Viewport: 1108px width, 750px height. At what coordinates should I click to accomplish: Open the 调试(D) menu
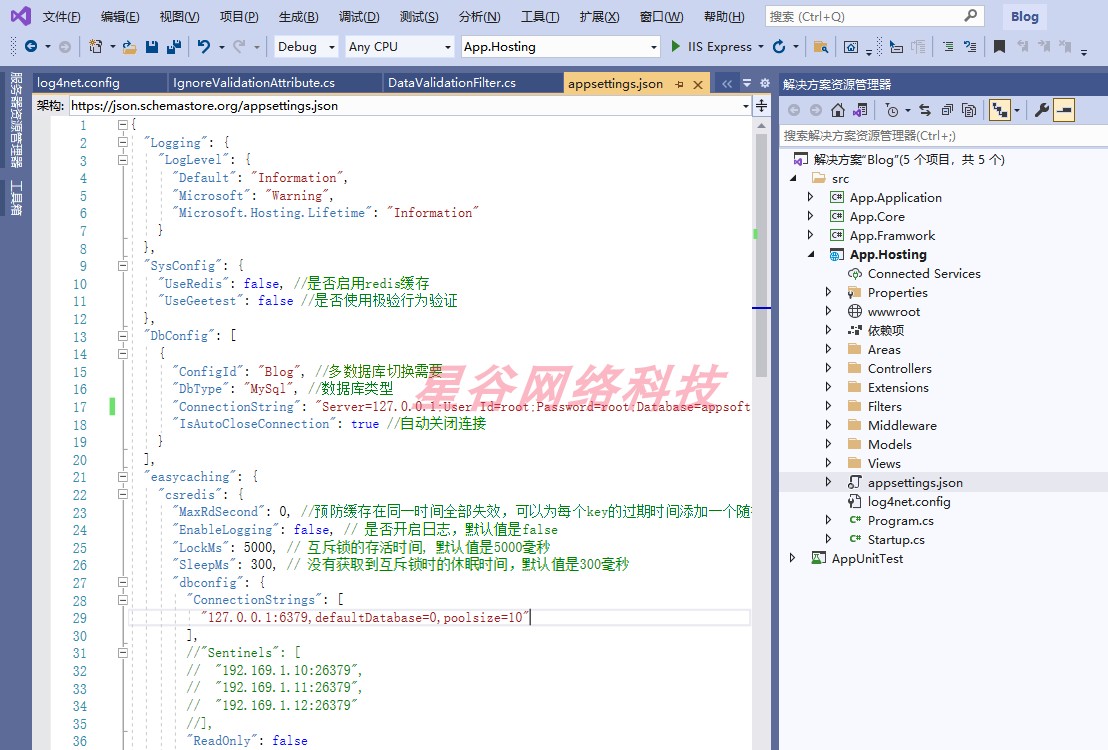tap(359, 16)
